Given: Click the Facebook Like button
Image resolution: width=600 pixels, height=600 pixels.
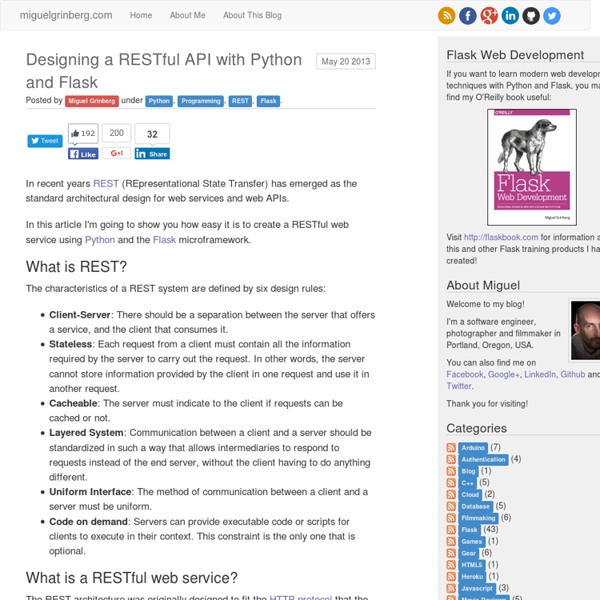Looking at the screenshot, I should pyautogui.click(x=83, y=154).
